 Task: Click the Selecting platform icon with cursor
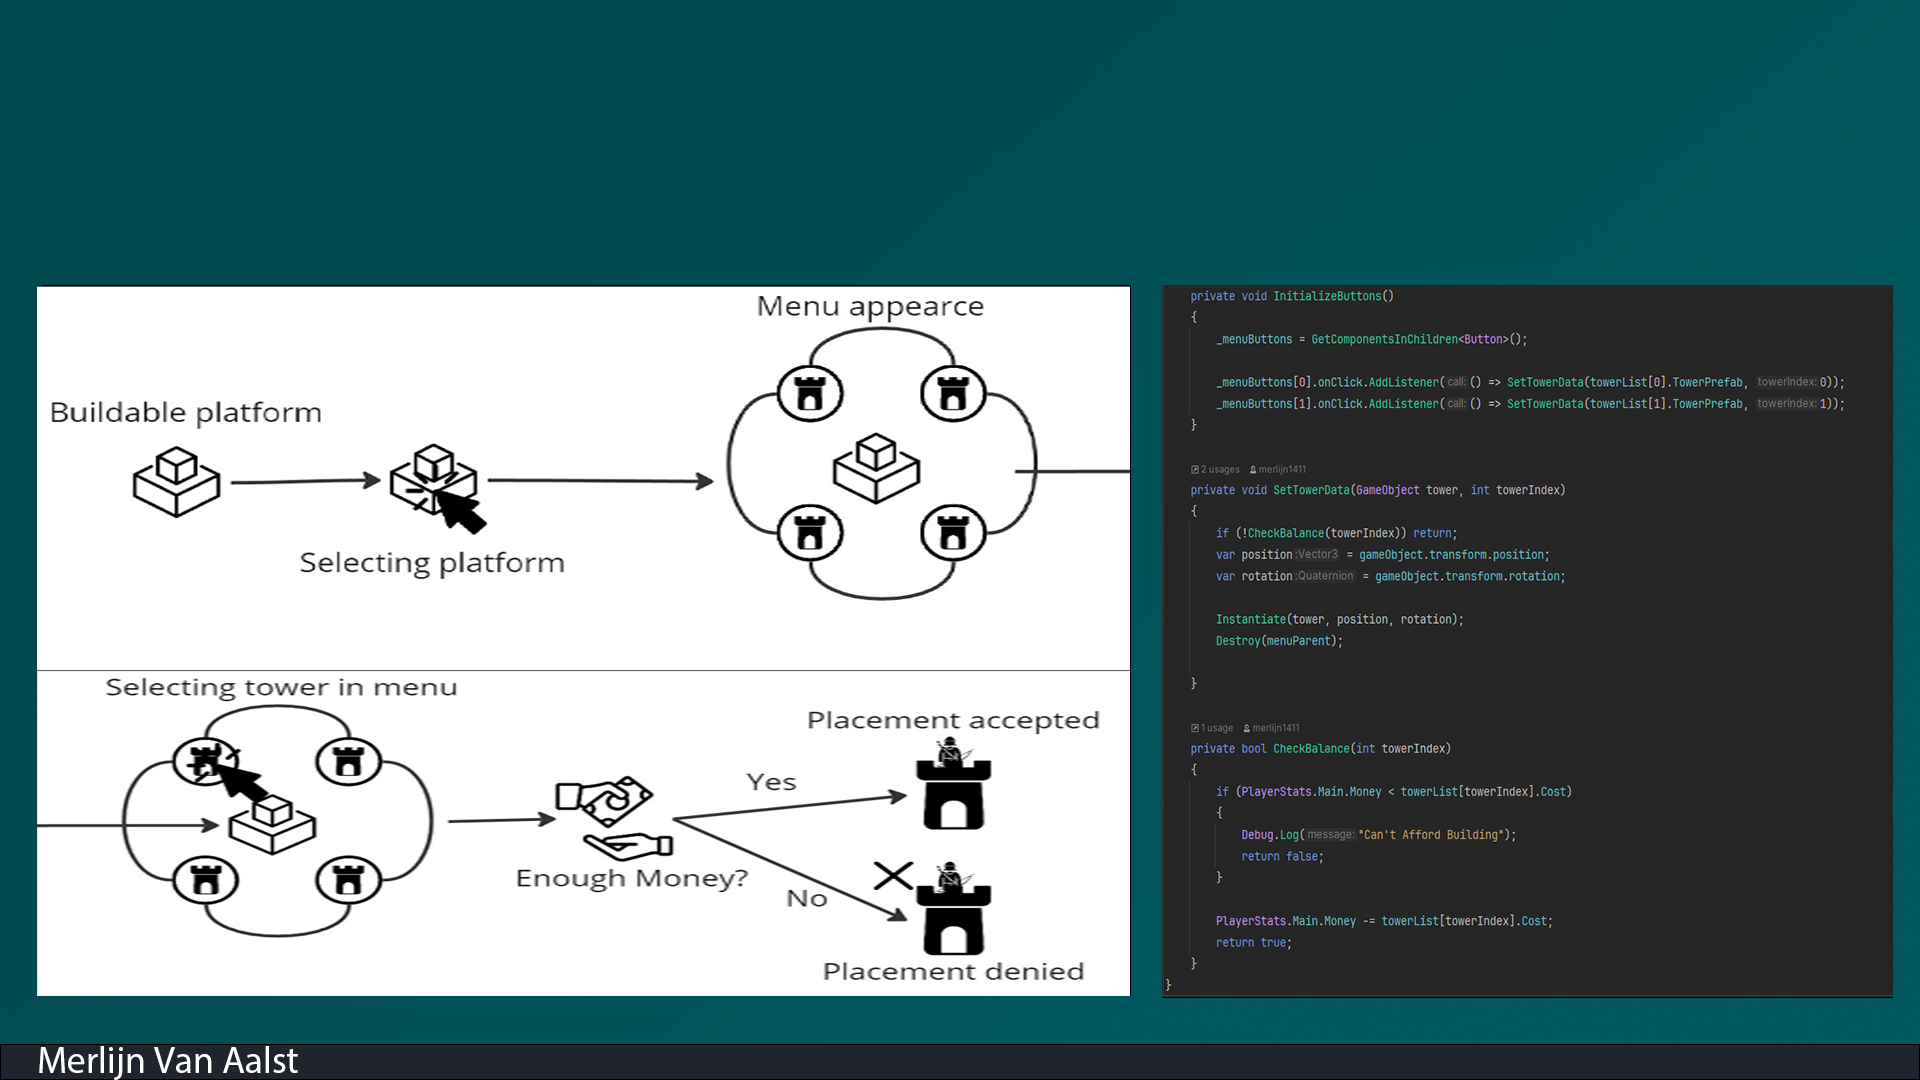point(435,484)
